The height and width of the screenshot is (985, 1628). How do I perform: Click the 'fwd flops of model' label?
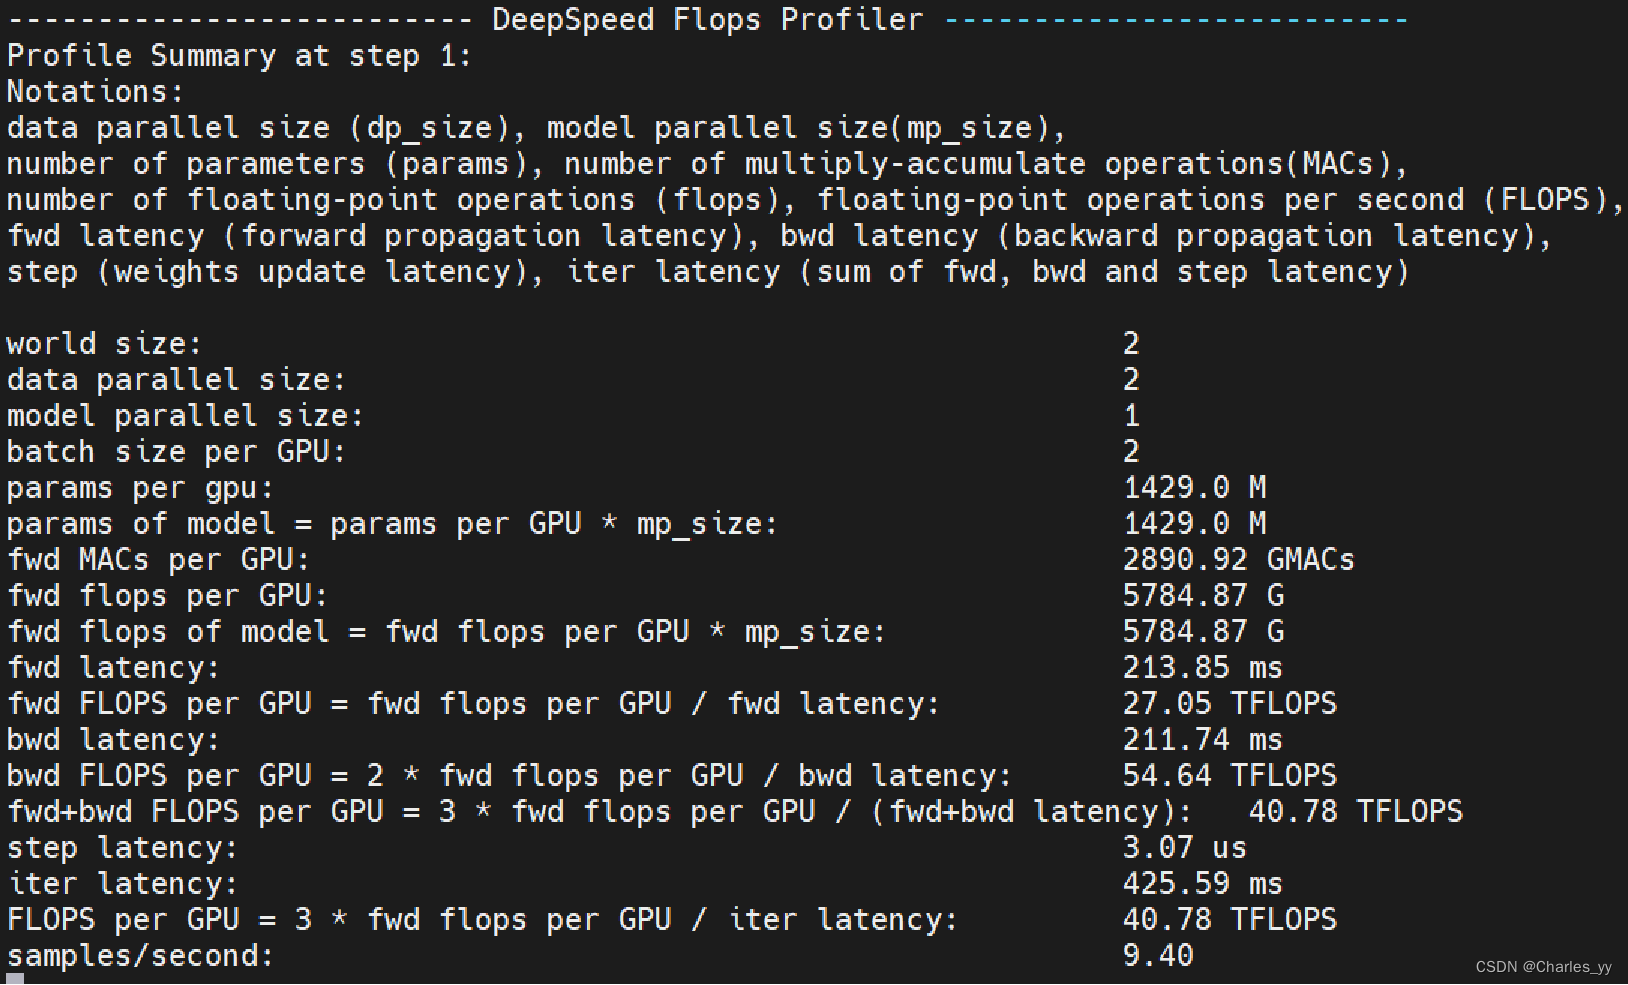click(x=446, y=632)
